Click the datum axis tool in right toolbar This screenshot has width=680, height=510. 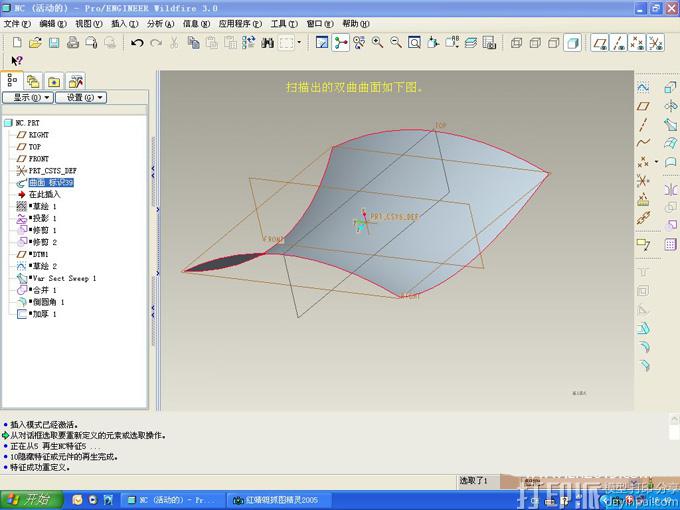coord(643,124)
